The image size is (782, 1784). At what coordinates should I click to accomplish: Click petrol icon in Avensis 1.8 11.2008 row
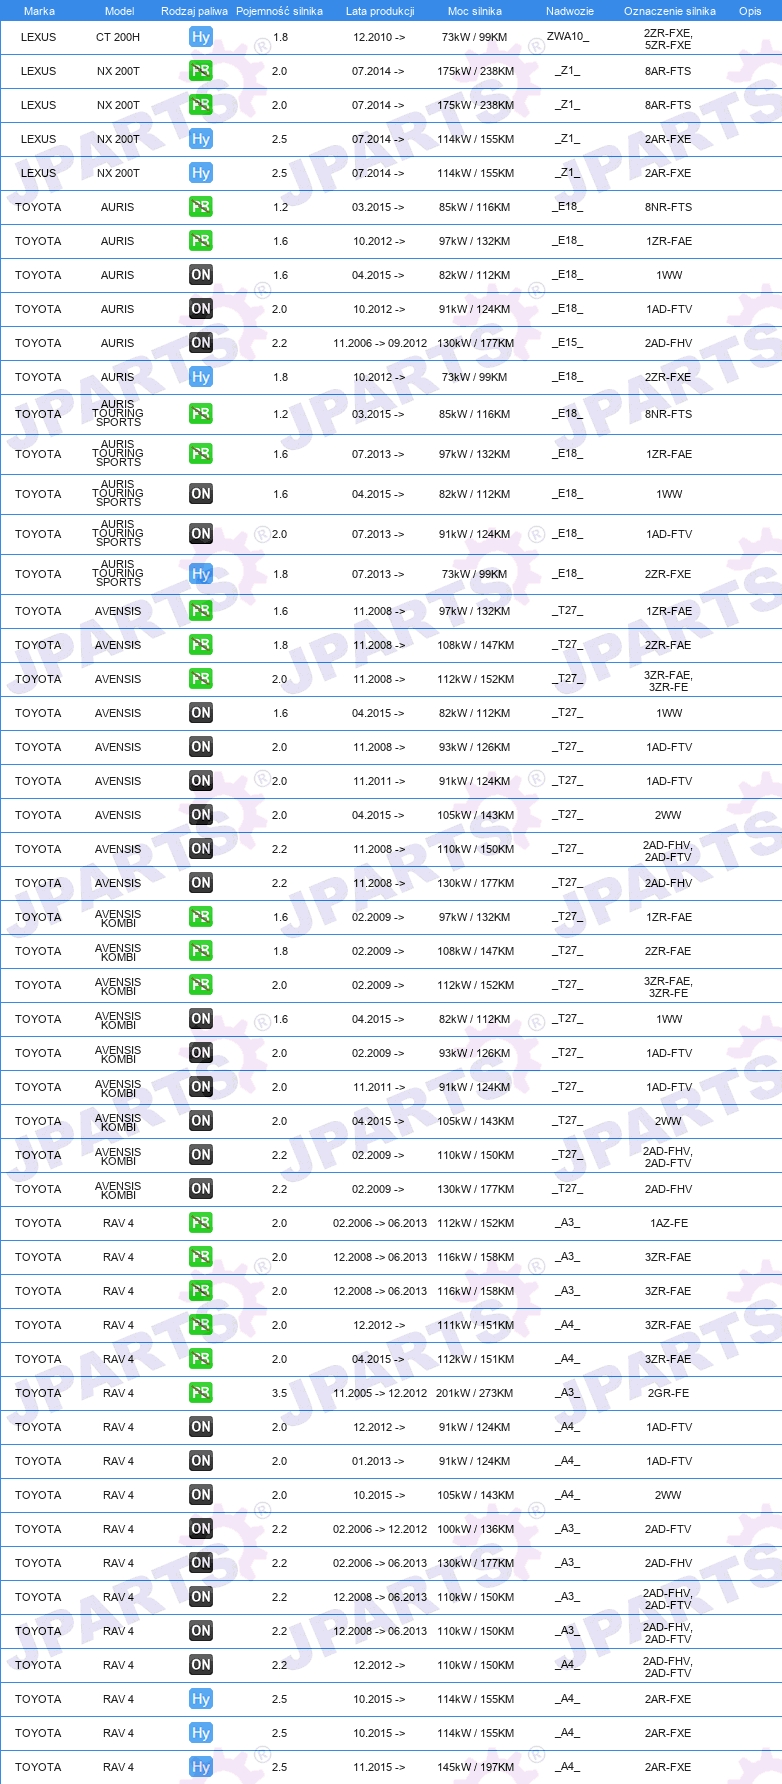pos(201,645)
